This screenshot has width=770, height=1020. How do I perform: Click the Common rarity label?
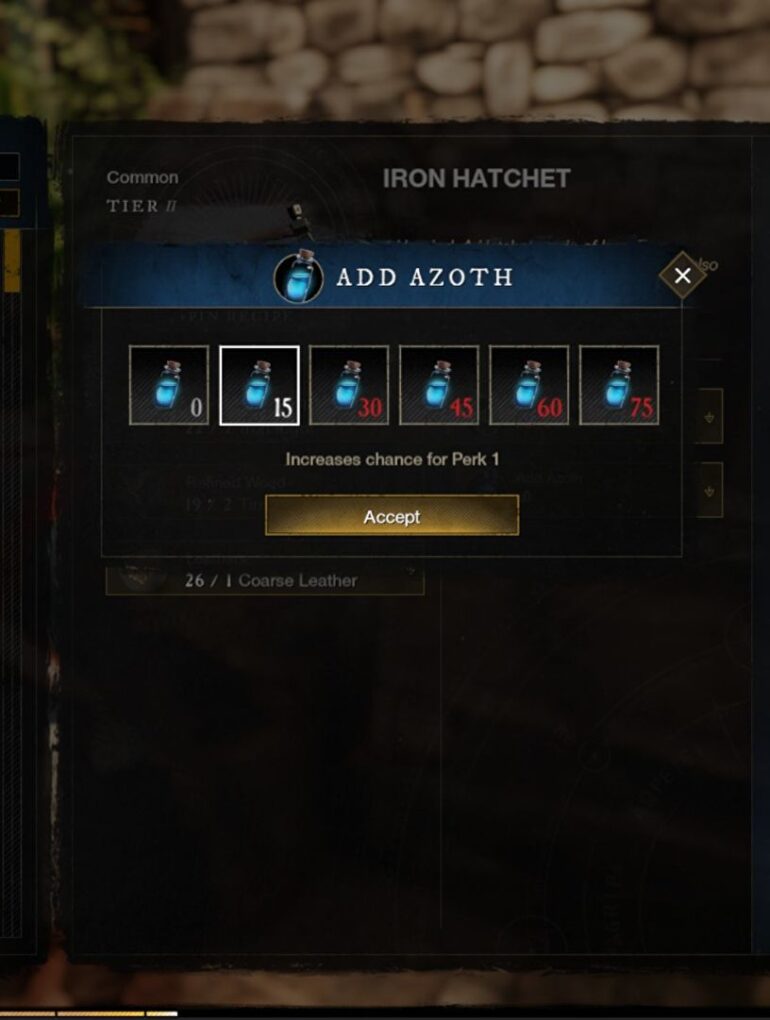(x=142, y=178)
